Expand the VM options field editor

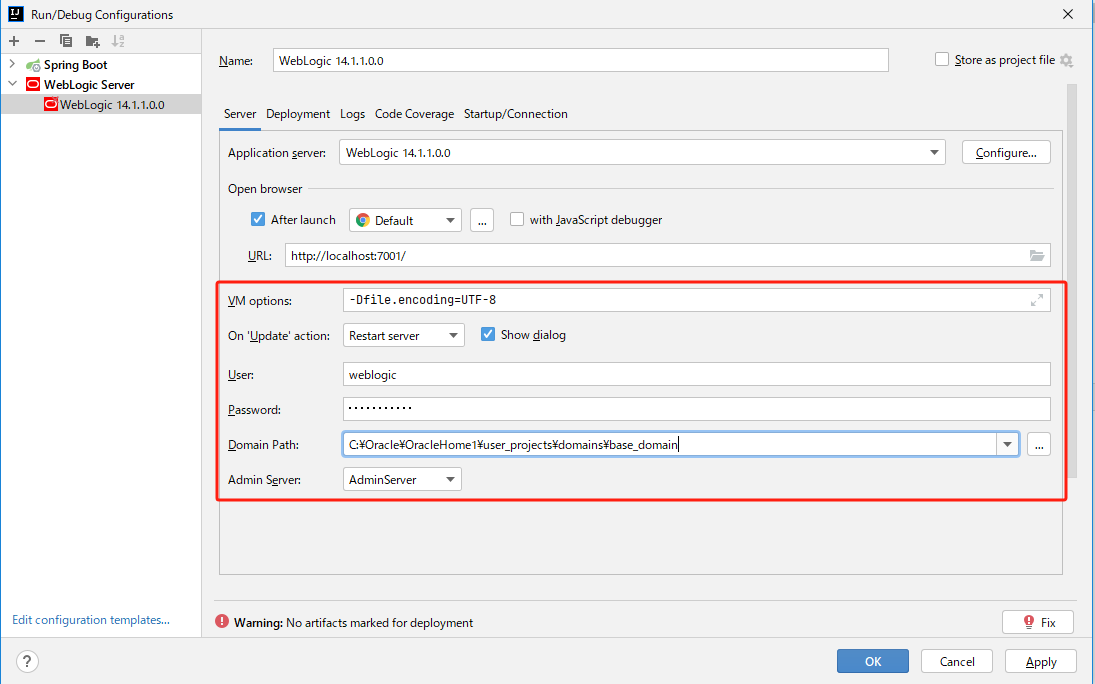1037,300
